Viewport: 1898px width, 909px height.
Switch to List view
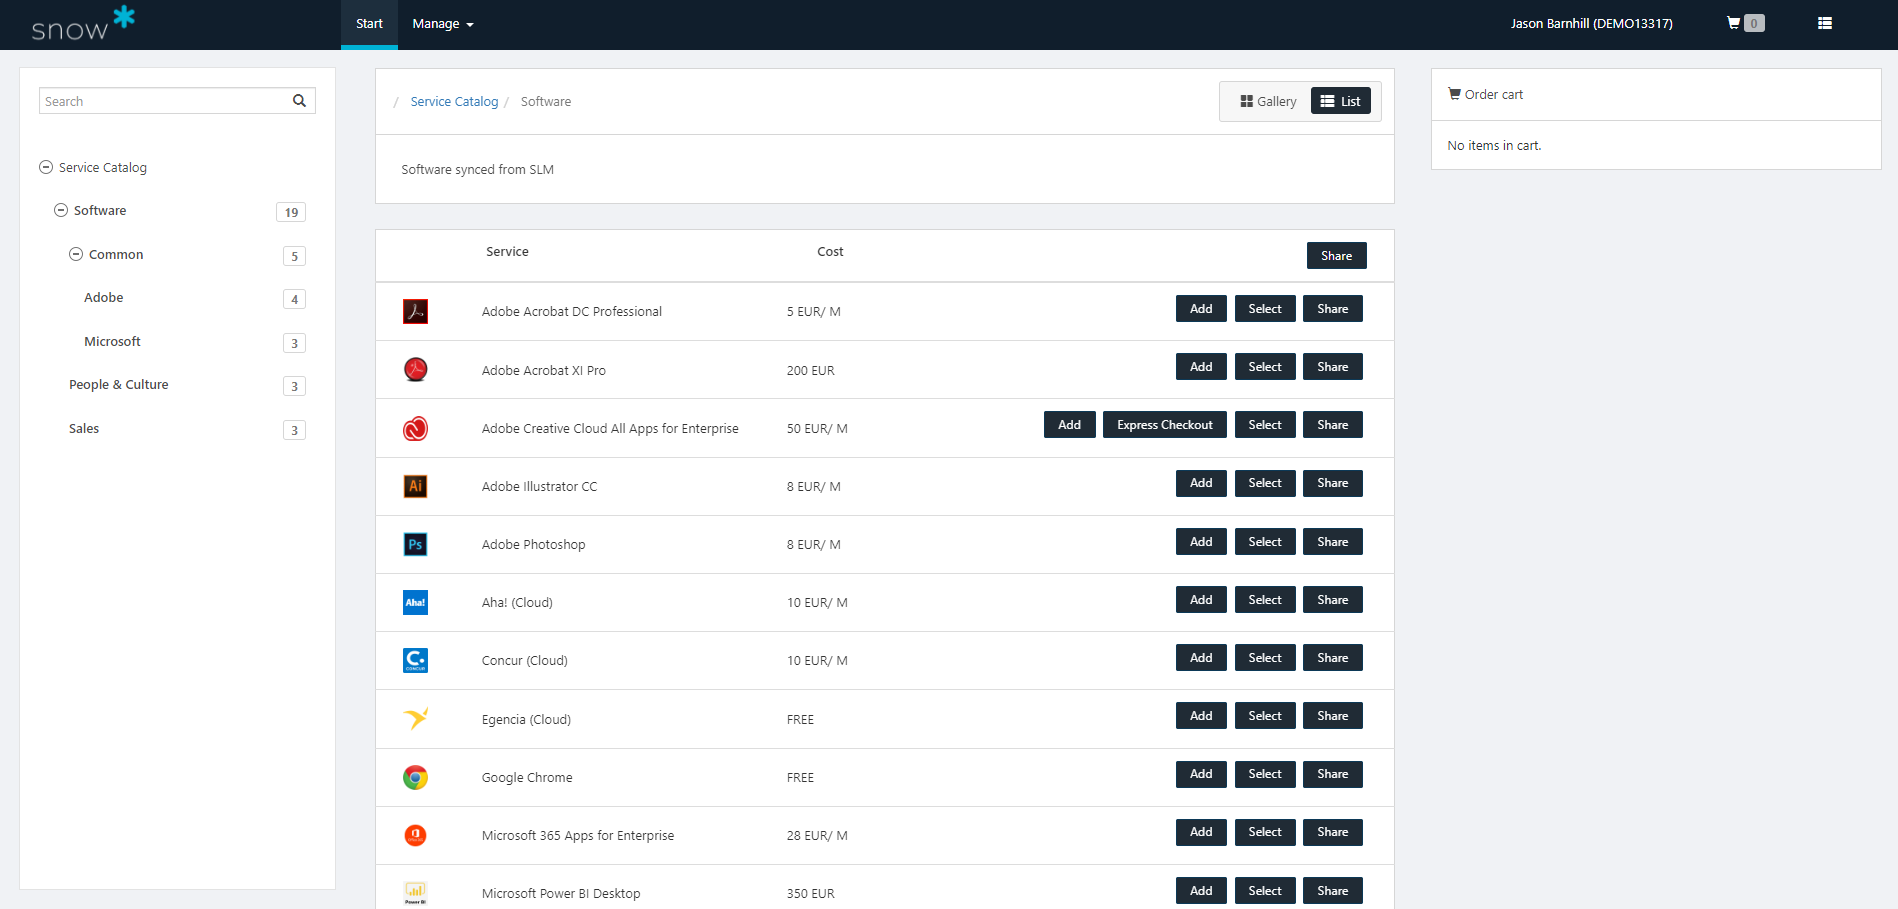coord(1340,101)
